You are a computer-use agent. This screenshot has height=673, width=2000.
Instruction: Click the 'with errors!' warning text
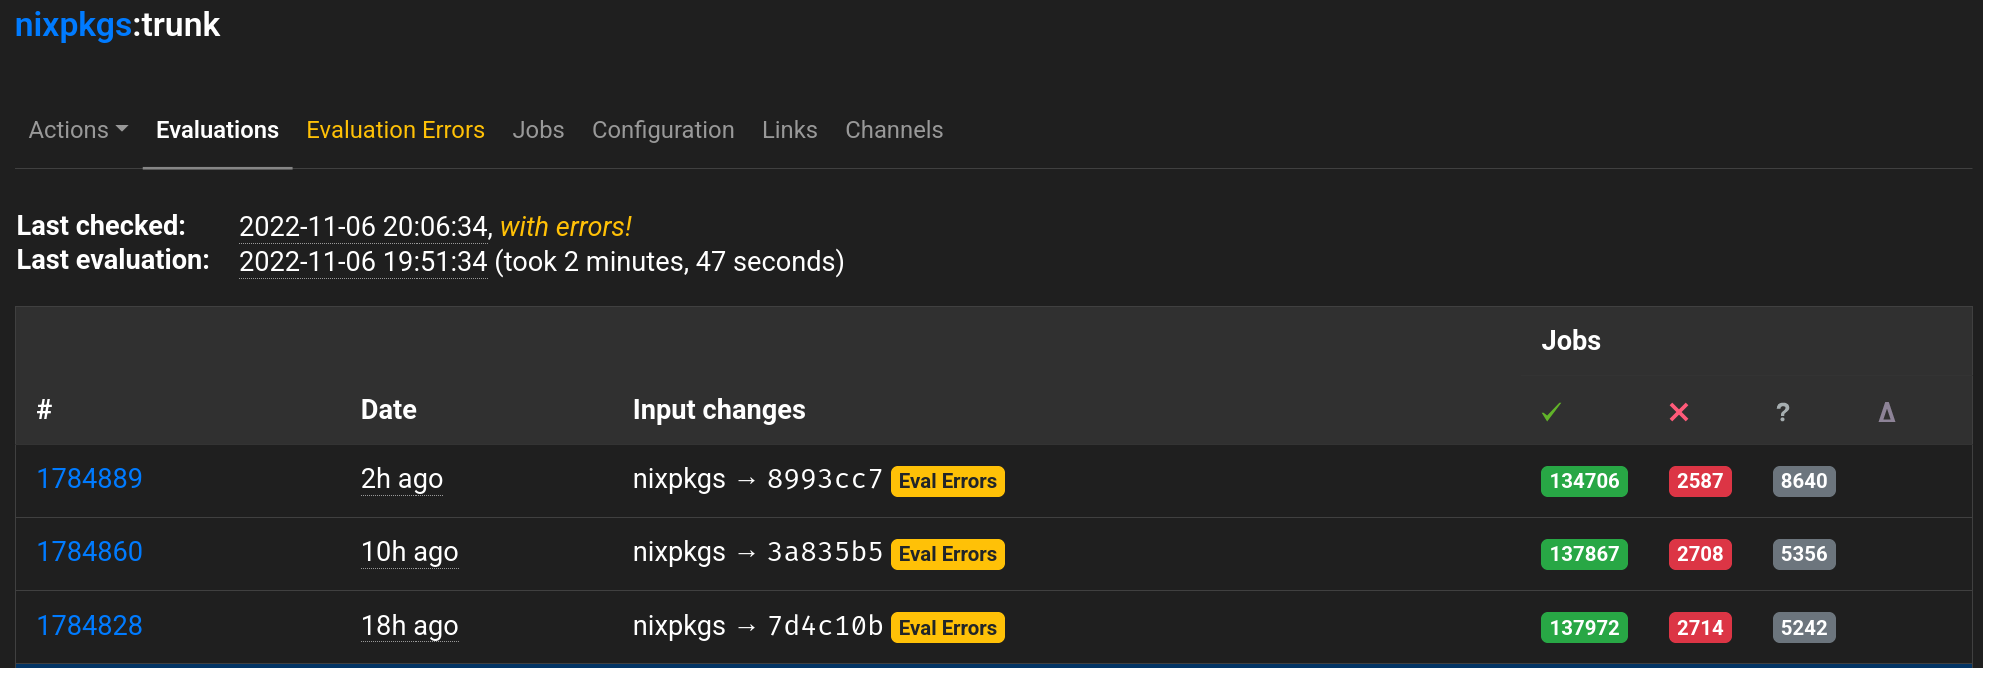pos(566,227)
